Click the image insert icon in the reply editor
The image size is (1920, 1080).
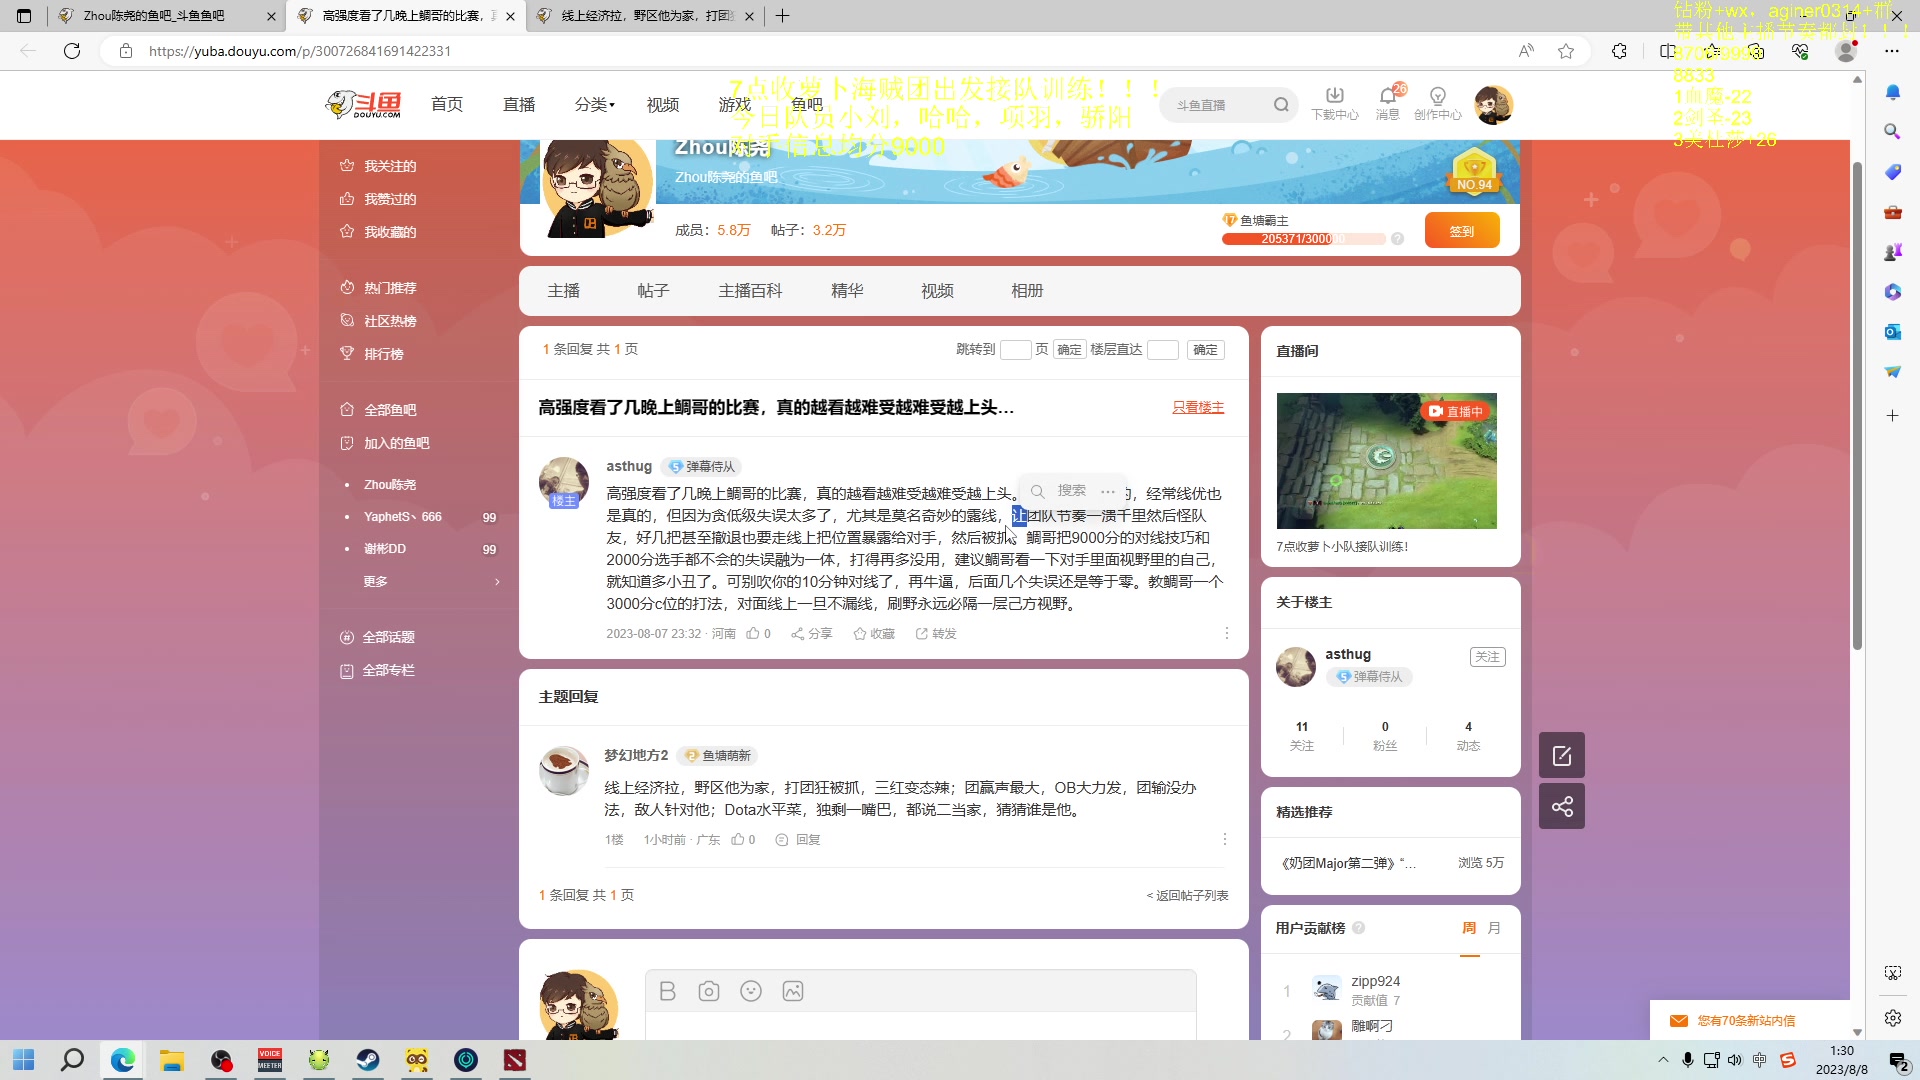793,991
